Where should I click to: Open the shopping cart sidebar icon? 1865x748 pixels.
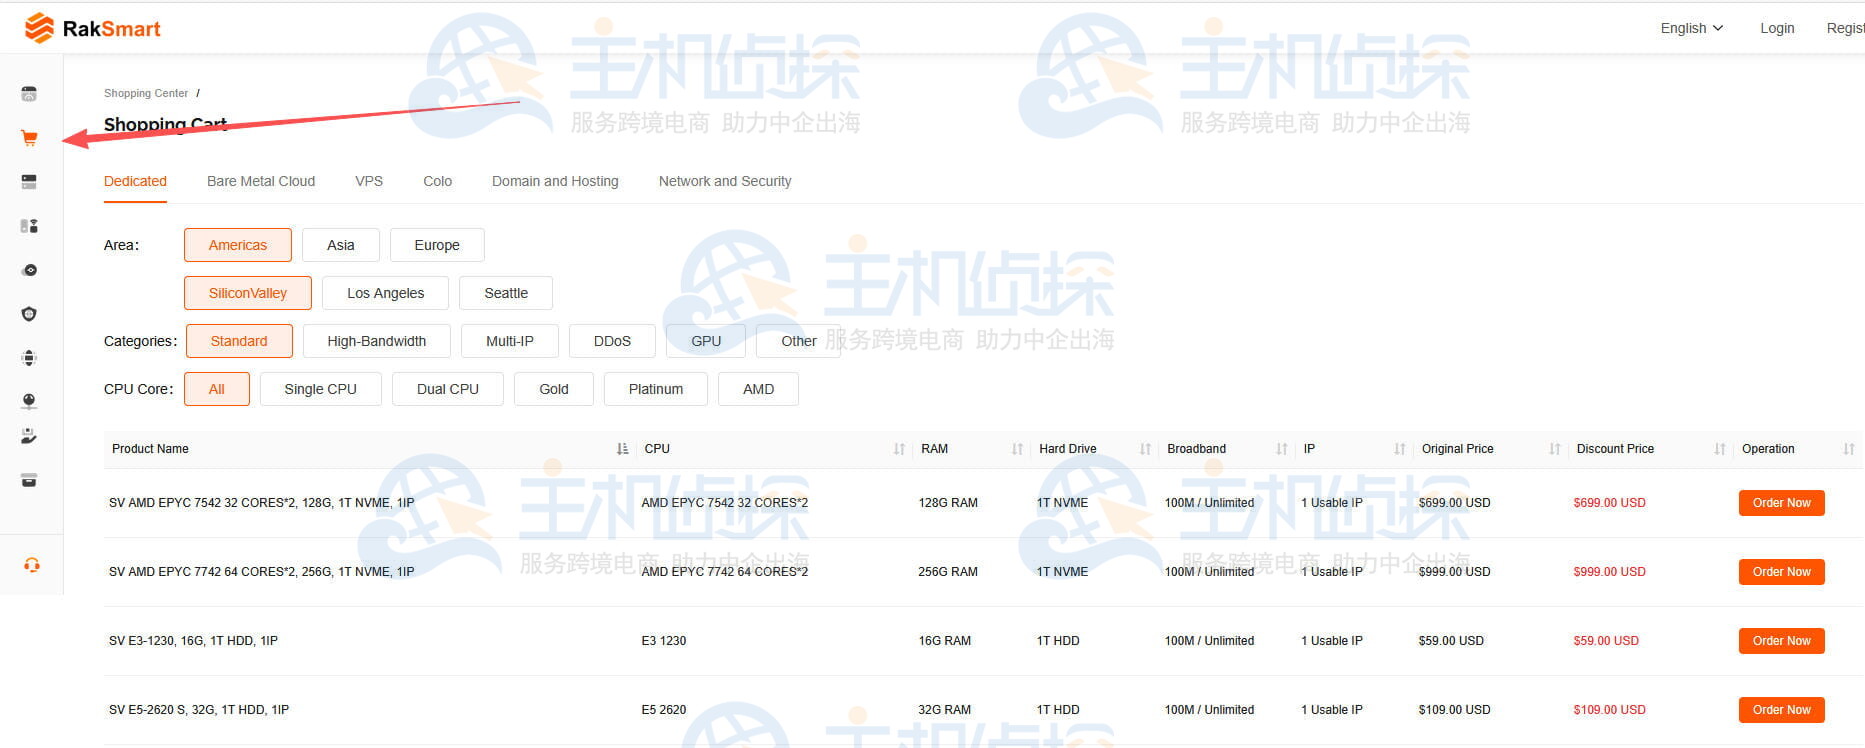tap(29, 138)
